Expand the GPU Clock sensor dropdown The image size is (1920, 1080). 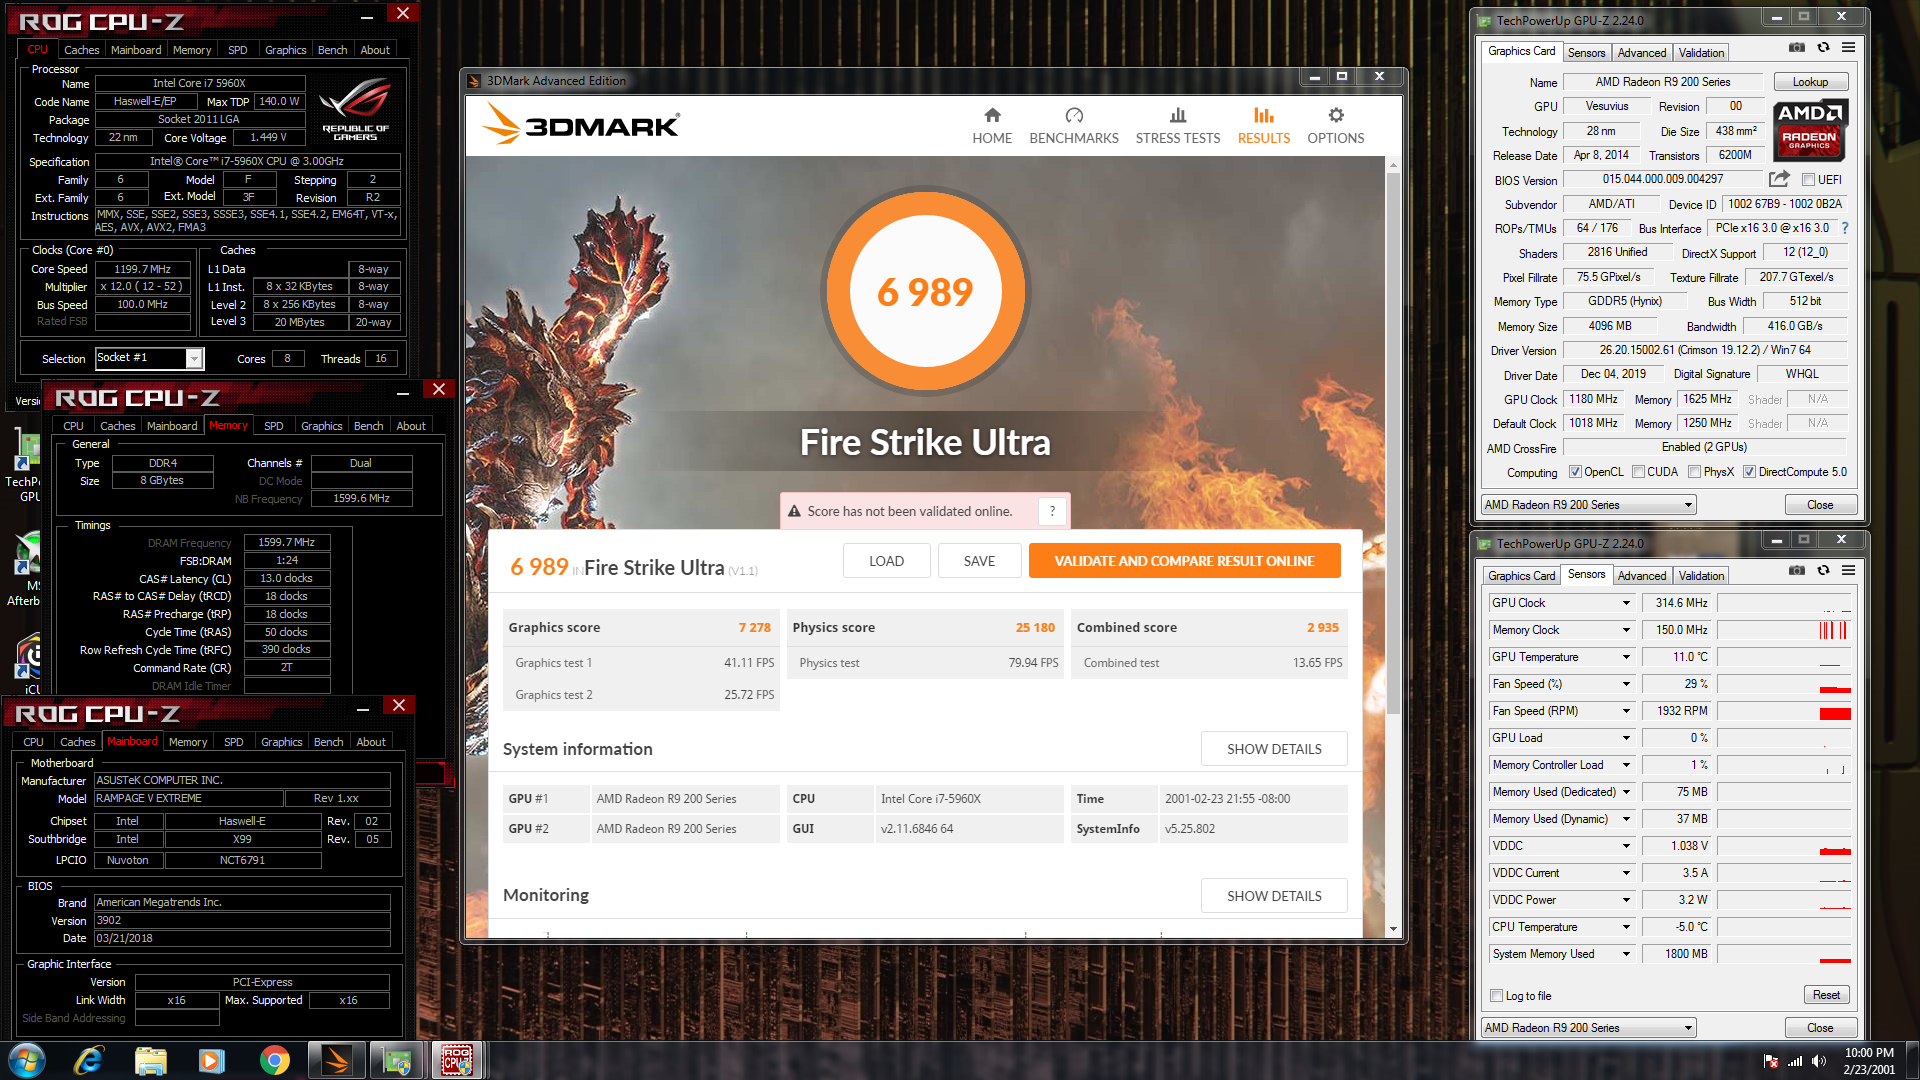(x=1626, y=603)
